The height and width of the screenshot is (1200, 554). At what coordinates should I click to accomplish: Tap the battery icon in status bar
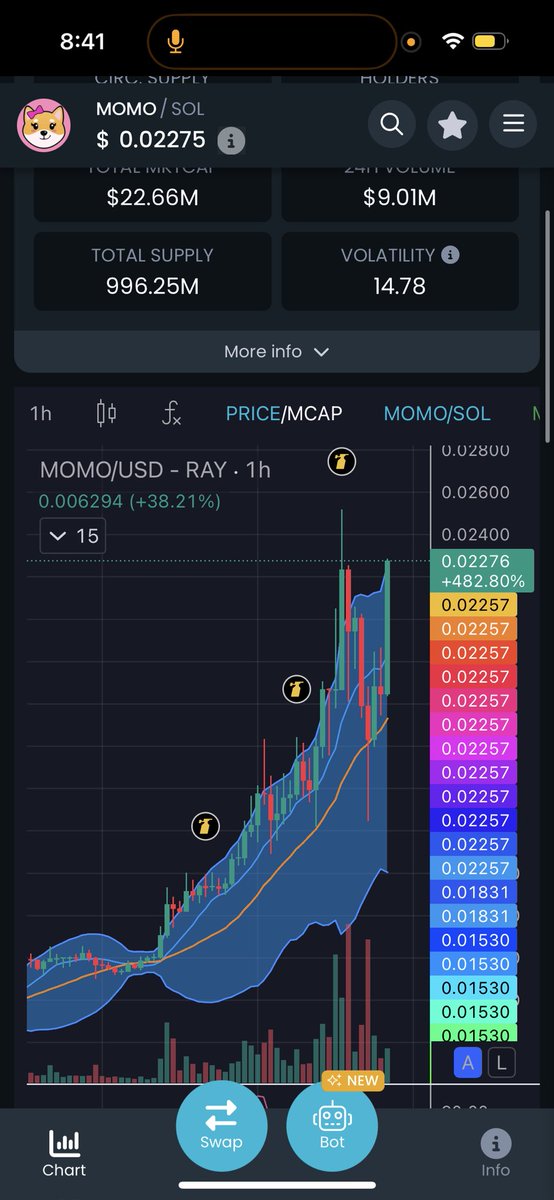click(x=489, y=42)
